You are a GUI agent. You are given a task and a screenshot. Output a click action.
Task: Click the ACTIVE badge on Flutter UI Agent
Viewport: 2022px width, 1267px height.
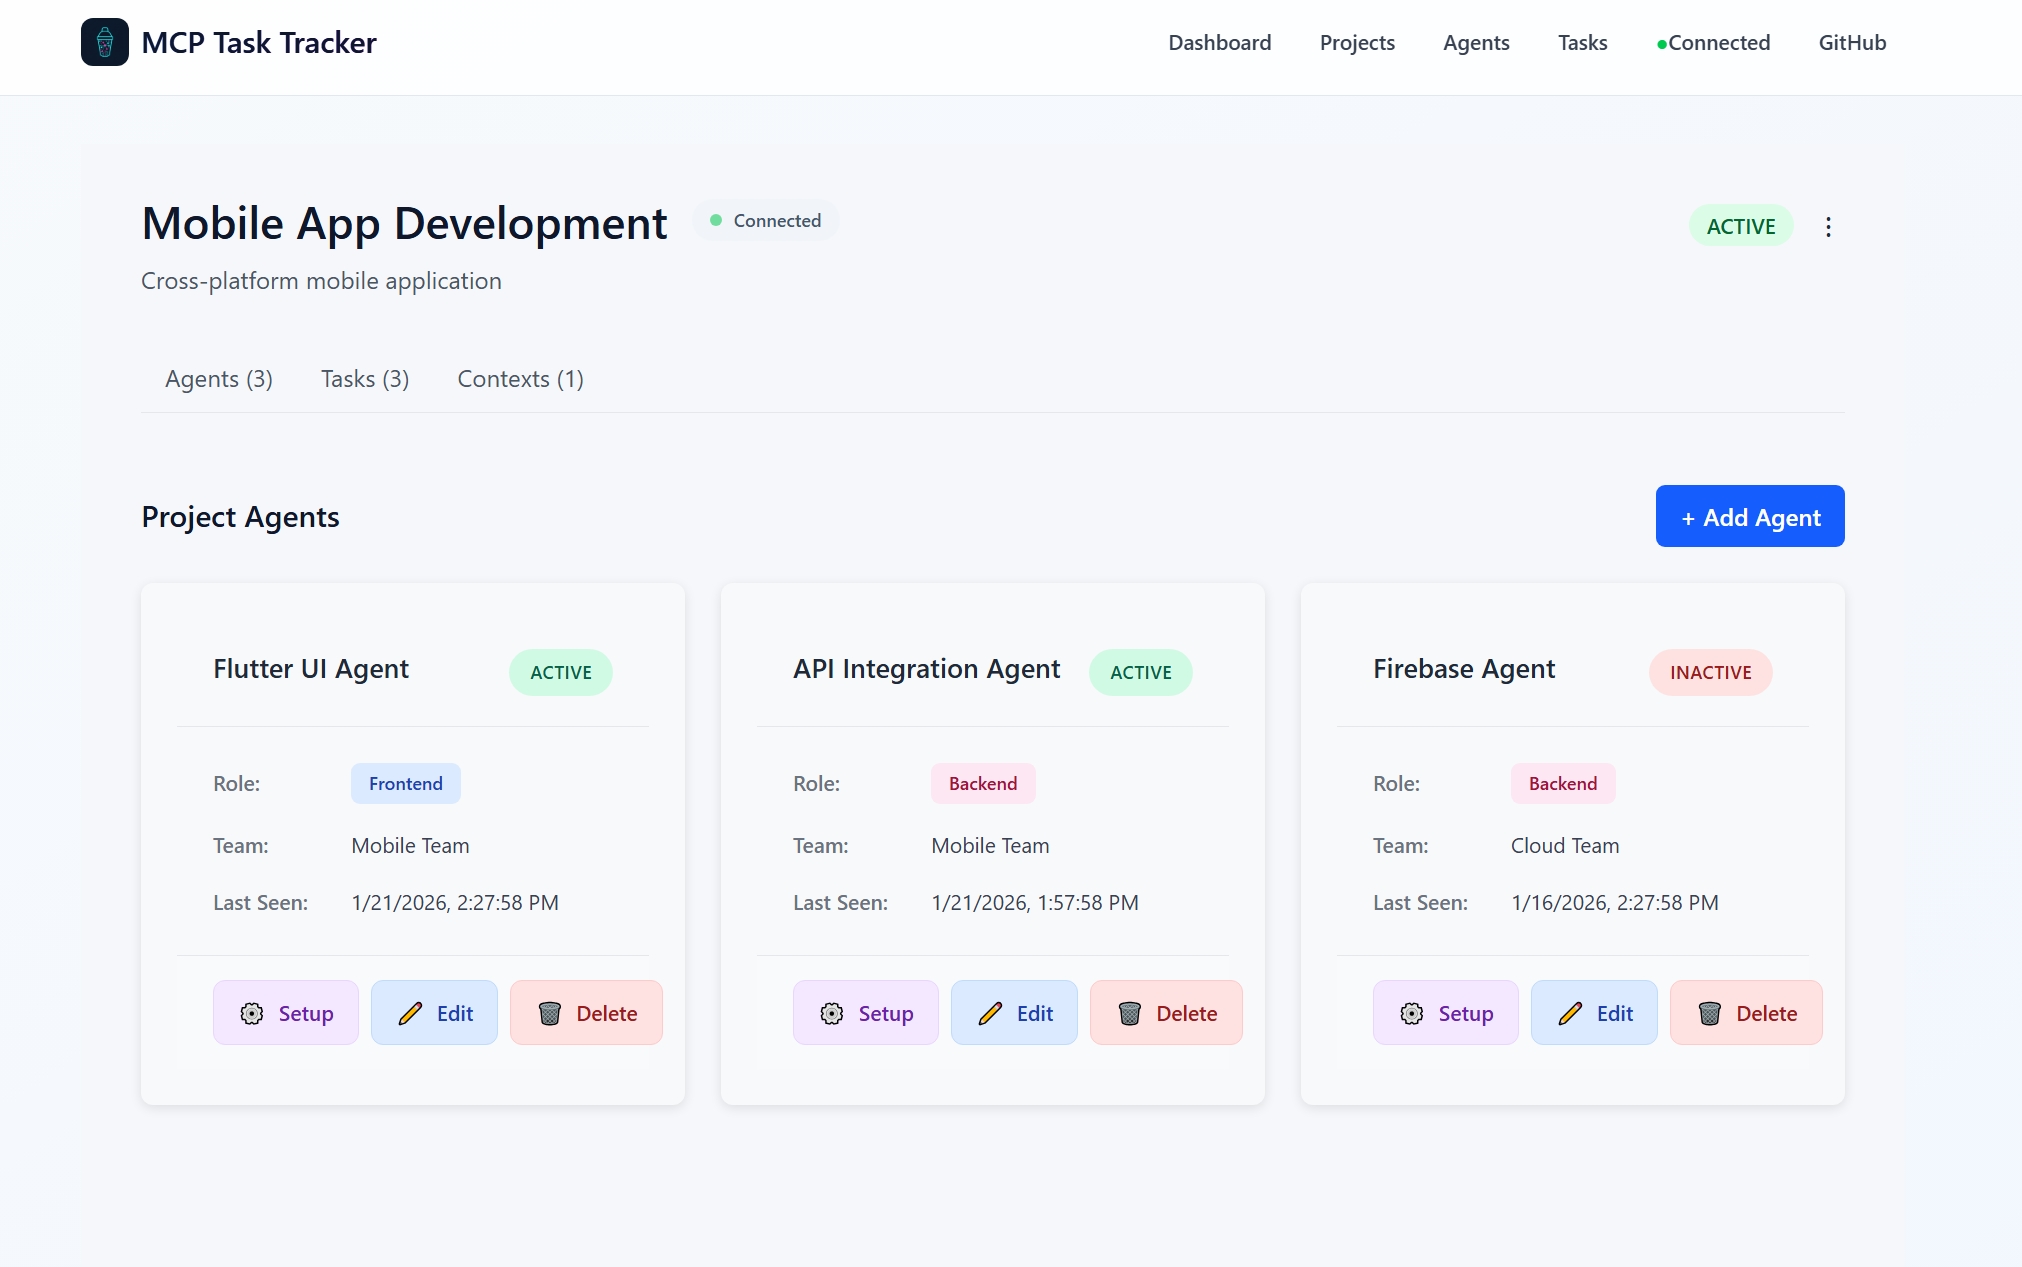point(561,672)
